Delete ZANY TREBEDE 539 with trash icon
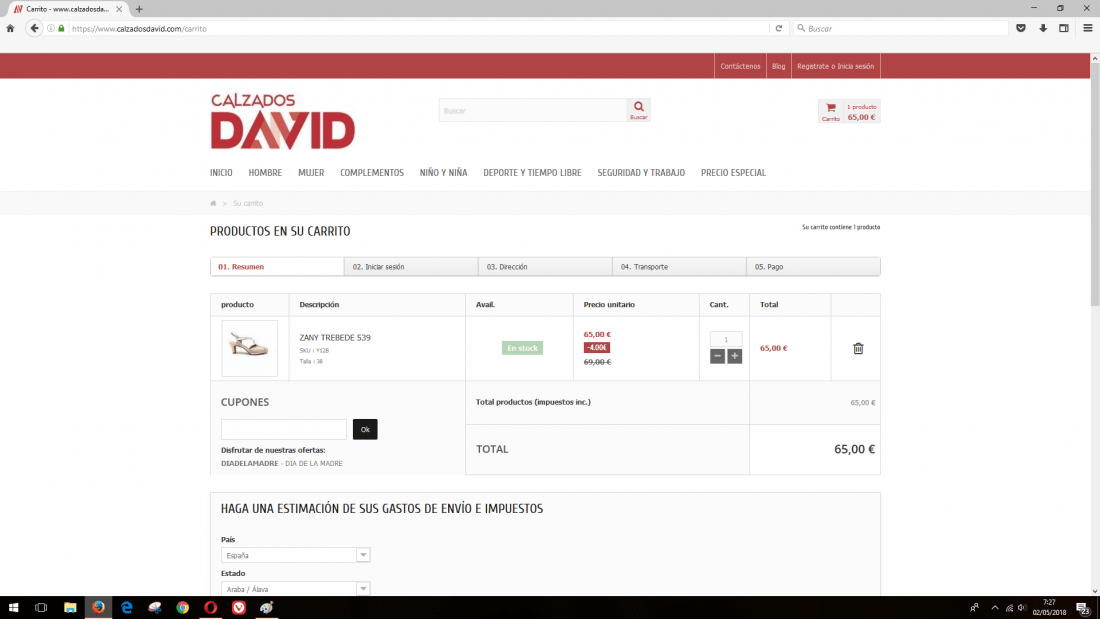Image resolution: width=1100 pixels, height=619 pixels. (x=858, y=348)
